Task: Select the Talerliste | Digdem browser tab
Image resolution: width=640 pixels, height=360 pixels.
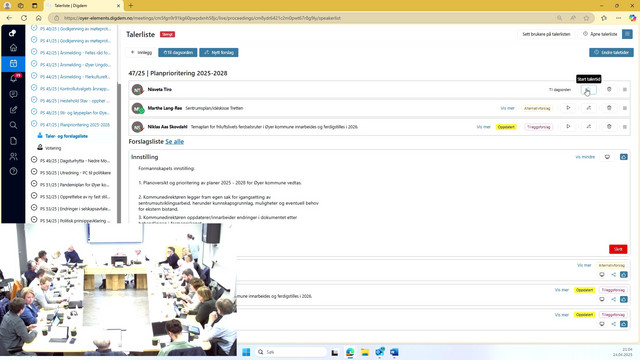Action: click(x=83, y=6)
